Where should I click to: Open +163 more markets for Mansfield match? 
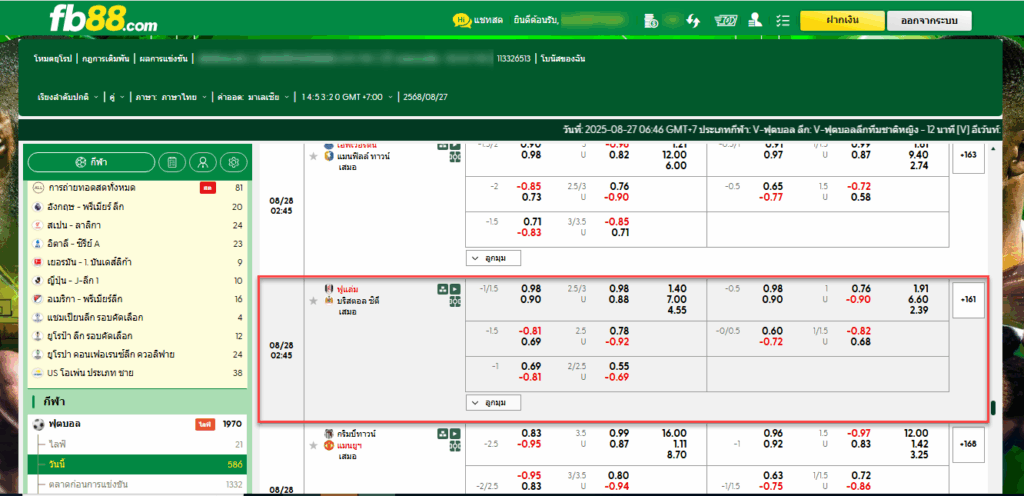(x=968, y=155)
